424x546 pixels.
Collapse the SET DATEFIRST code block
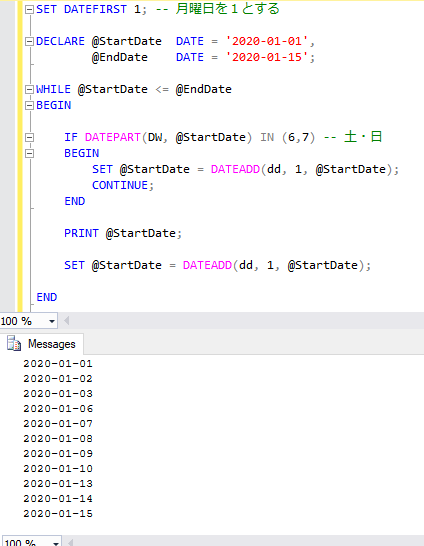[x=30, y=10]
